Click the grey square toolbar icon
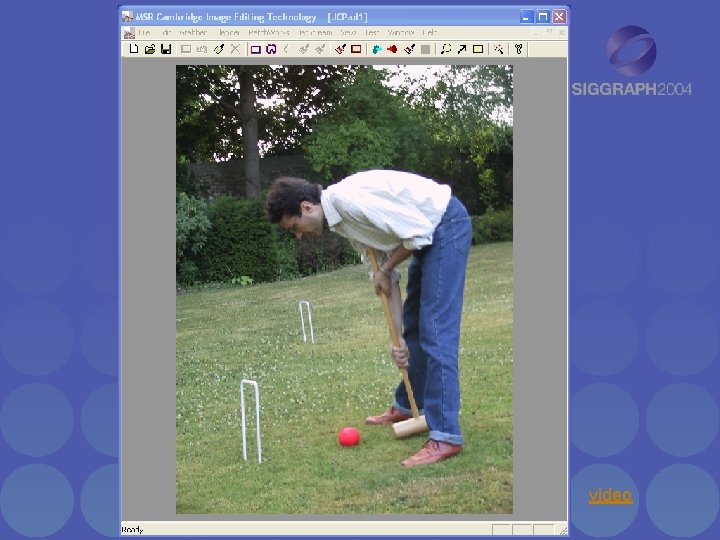 426,49
